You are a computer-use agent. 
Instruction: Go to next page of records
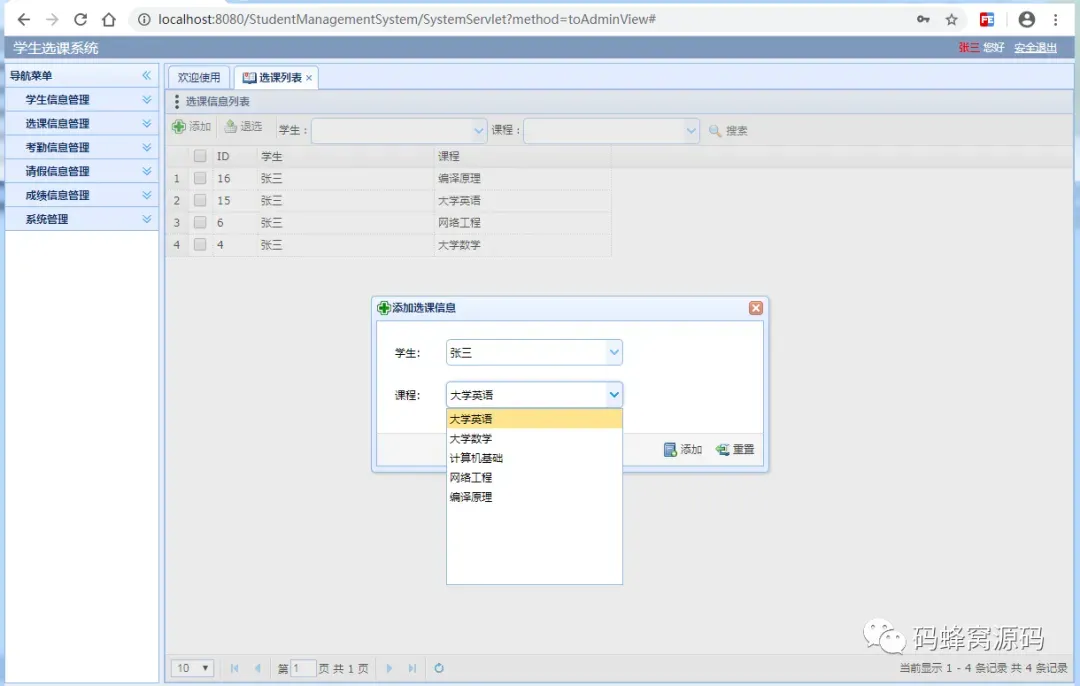click(x=389, y=668)
